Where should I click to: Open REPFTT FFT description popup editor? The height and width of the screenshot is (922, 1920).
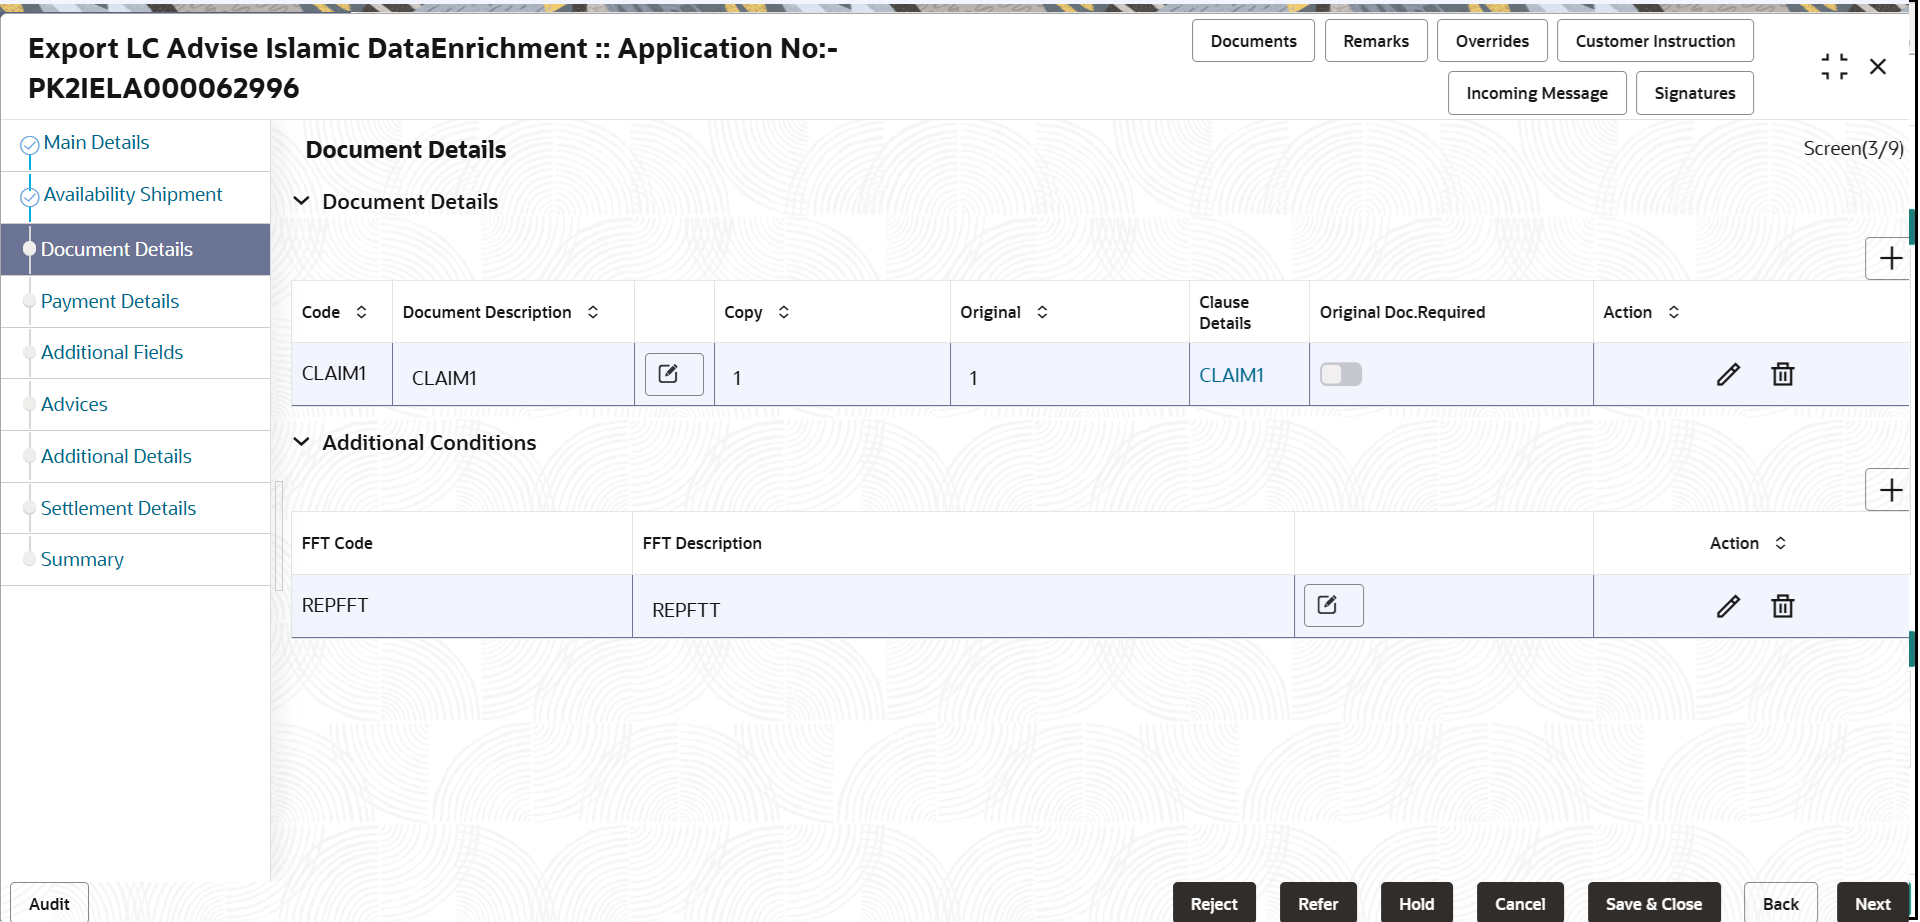[x=1333, y=605]
